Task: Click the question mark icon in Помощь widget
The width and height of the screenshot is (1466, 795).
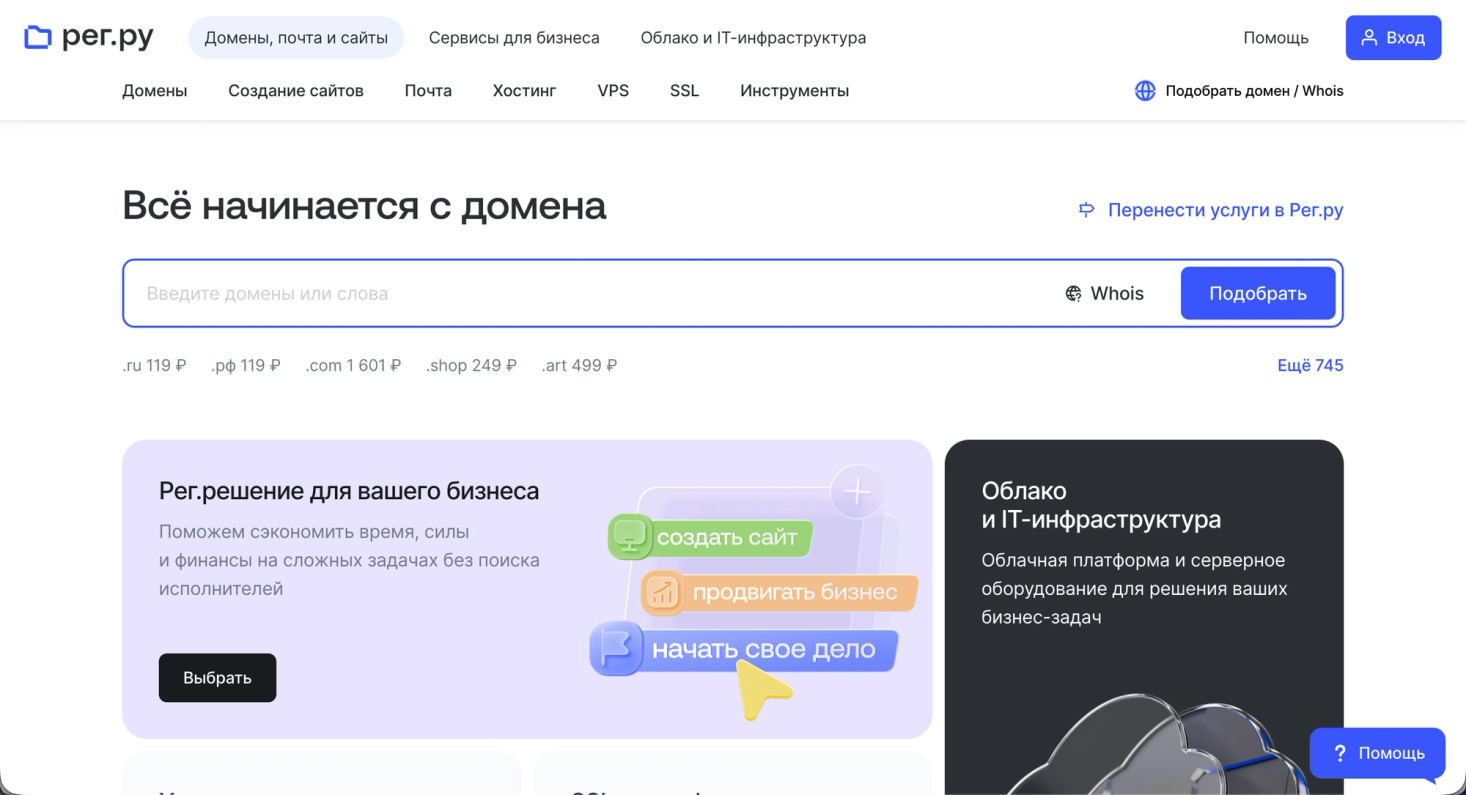Action: [x=1340, y=753]
